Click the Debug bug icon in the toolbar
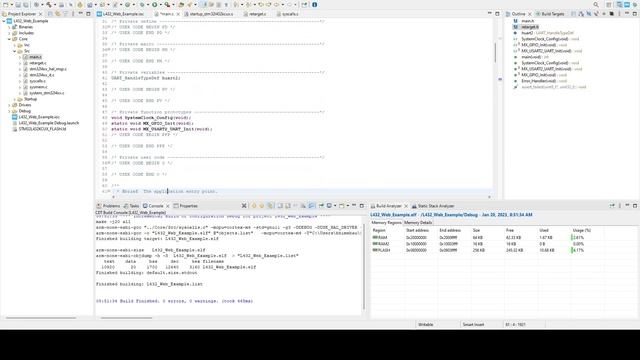 pyautogui.click(x=142, y=4)
